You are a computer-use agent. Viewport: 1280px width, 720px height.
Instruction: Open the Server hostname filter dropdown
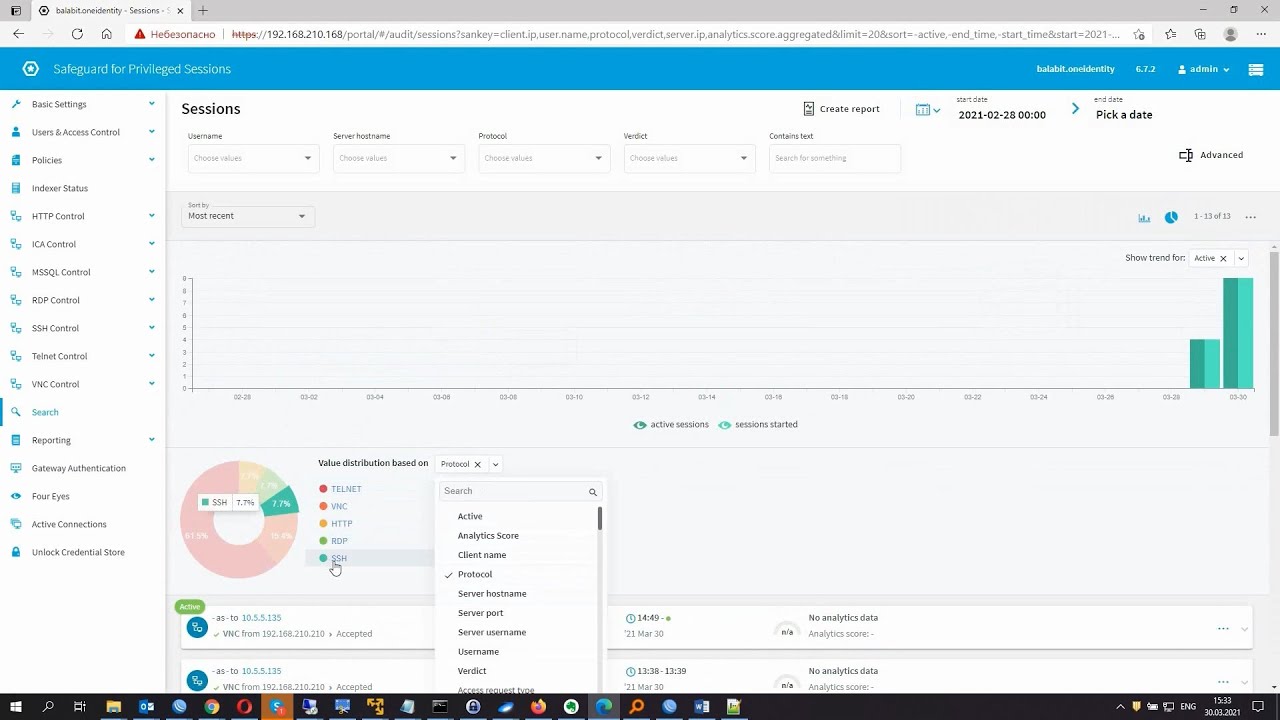pos(398,158)
